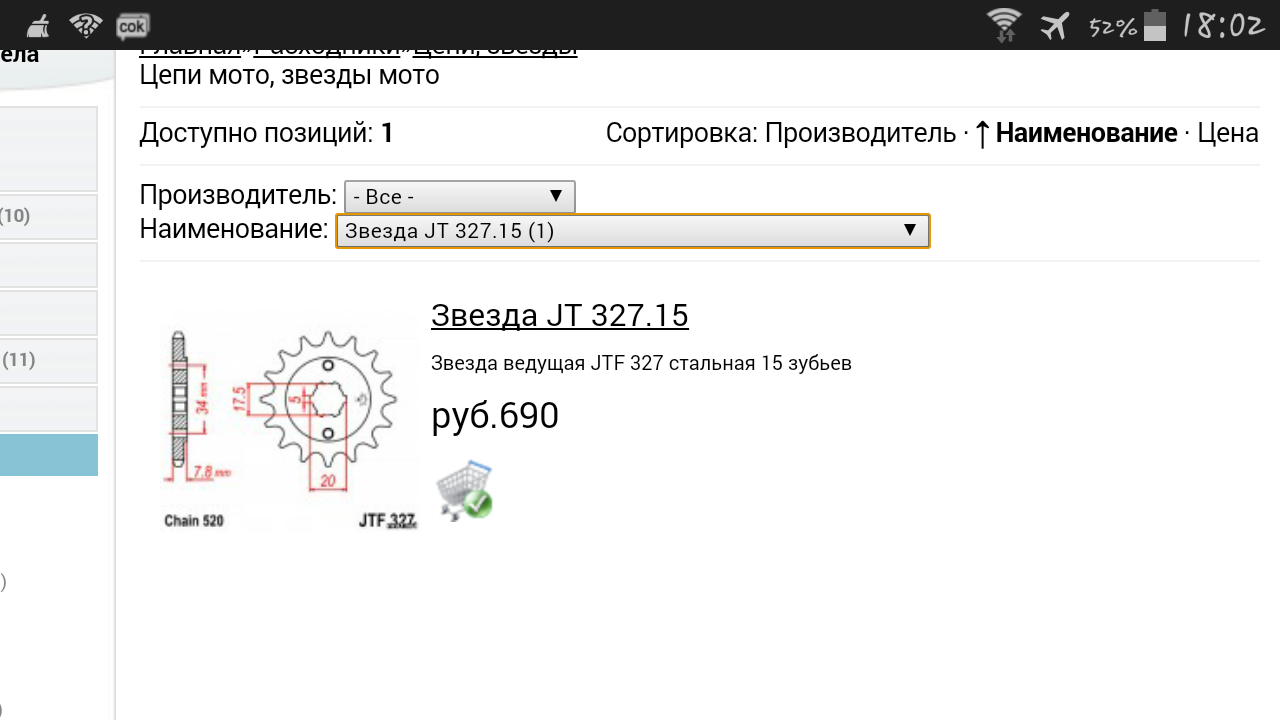Select the sidebar item with count (11)

pyautogui.click(x=49, y=360)
